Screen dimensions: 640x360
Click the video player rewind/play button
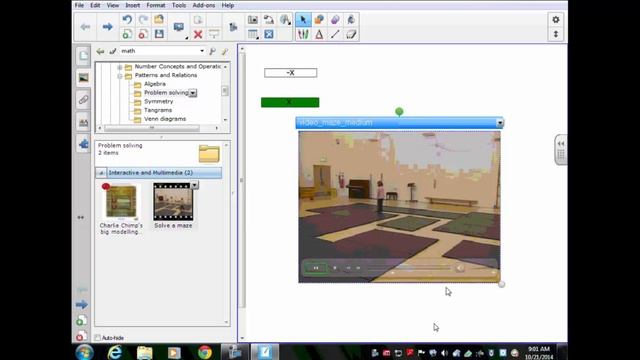click(x=316, y=268)
